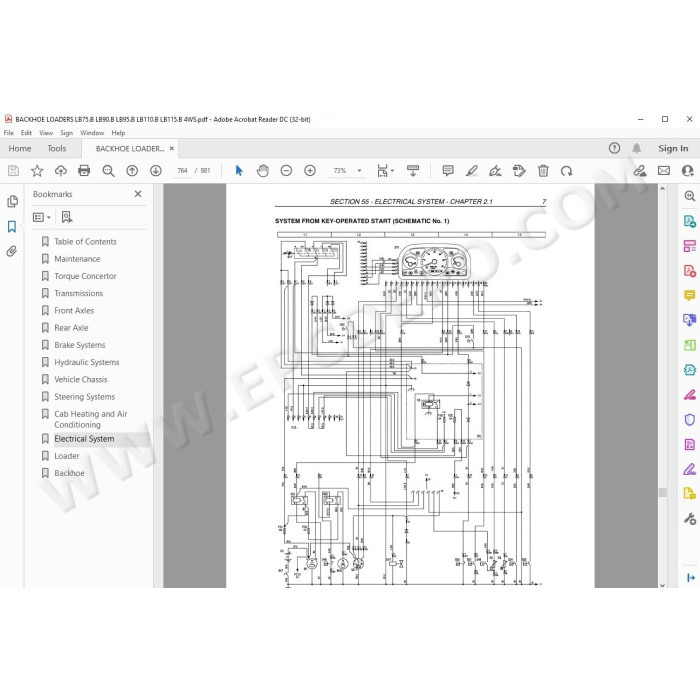
Task: Open bookmarks options dropdown
Action: [x=42, y=217]
